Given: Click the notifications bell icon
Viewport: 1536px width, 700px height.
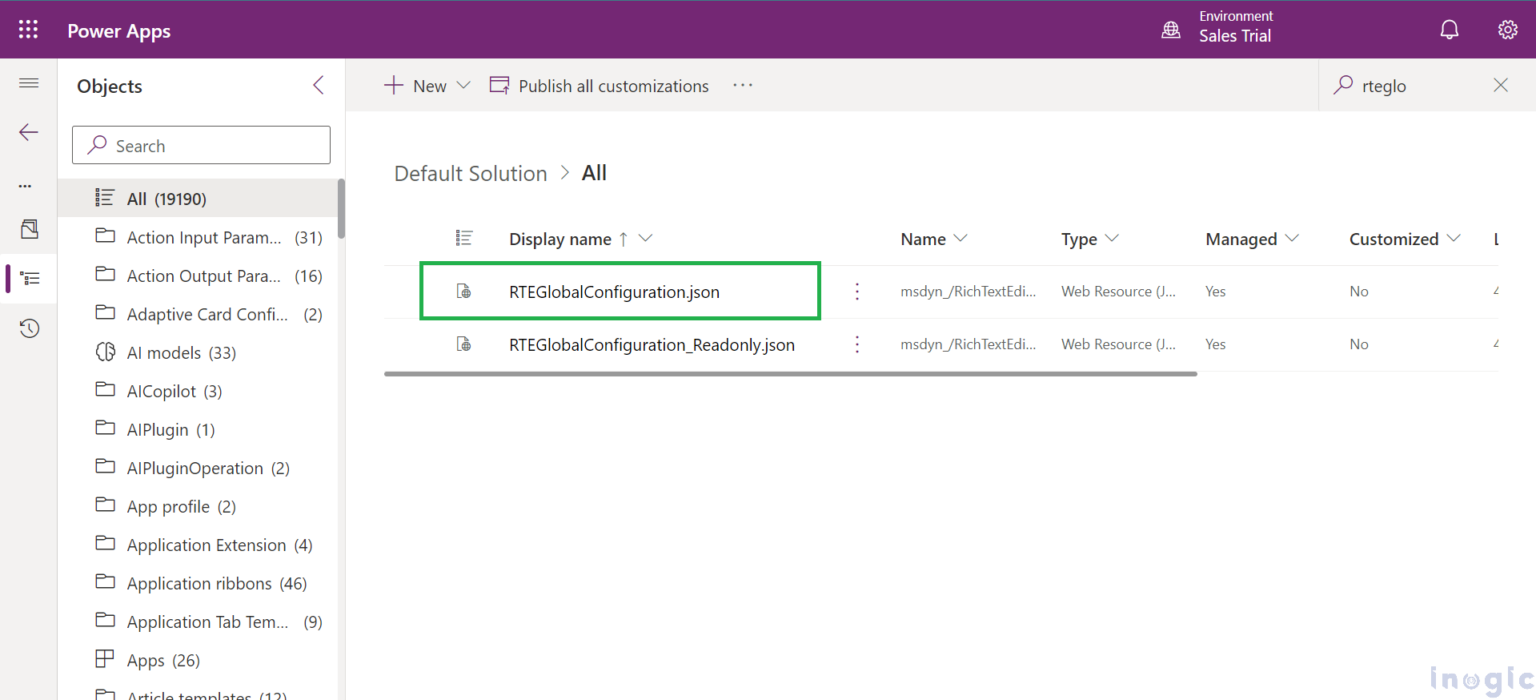Looking at the screenshot, I should point(1449,29).
